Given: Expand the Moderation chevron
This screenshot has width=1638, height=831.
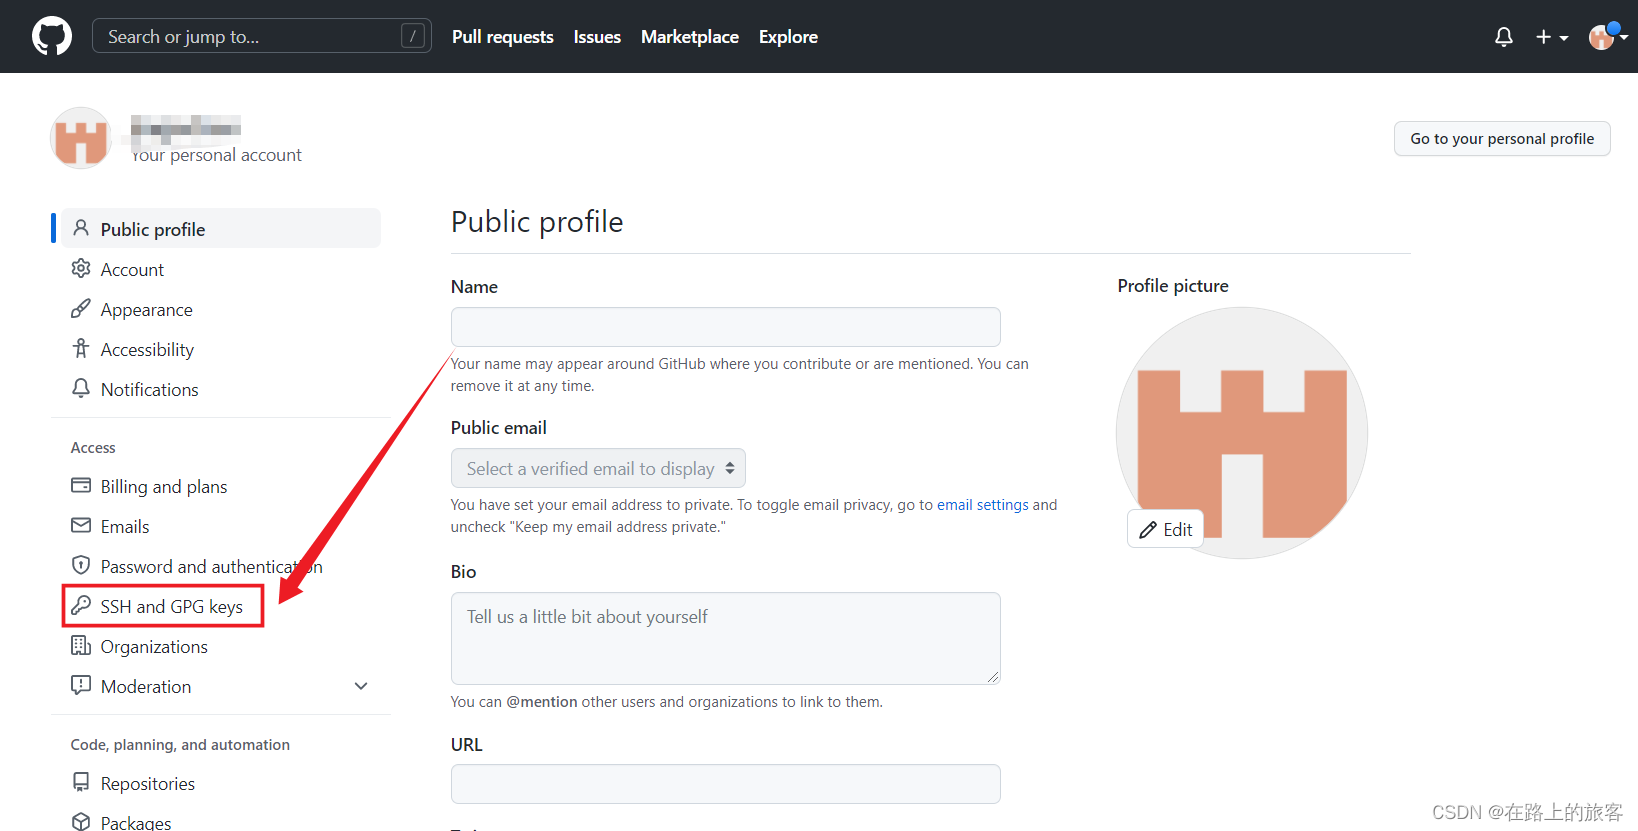Looking at the screenshot, I should click(x=361, y=686).
